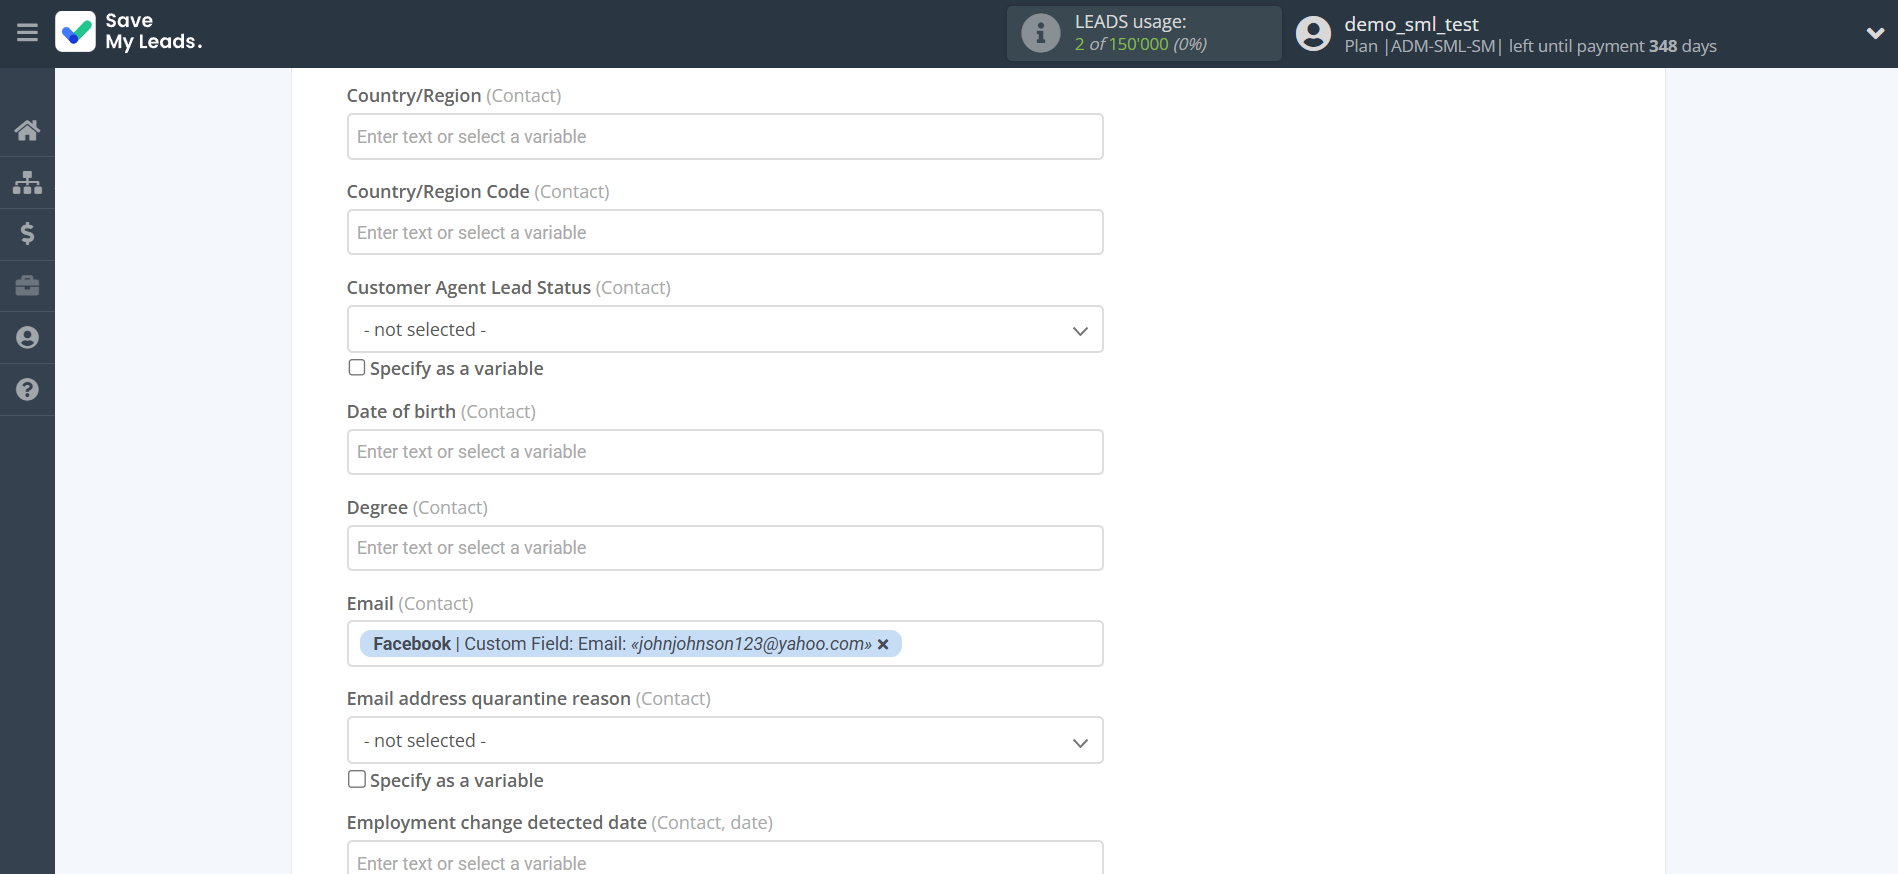Open the connections sitemap sidebar icon

[x=27, y=182]
